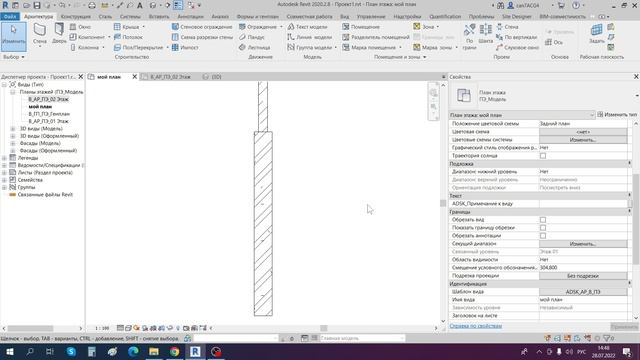Screen dimensions: 640x360
Task: Switch to the Конструкция ribbon tab
Action: [76, 16]
